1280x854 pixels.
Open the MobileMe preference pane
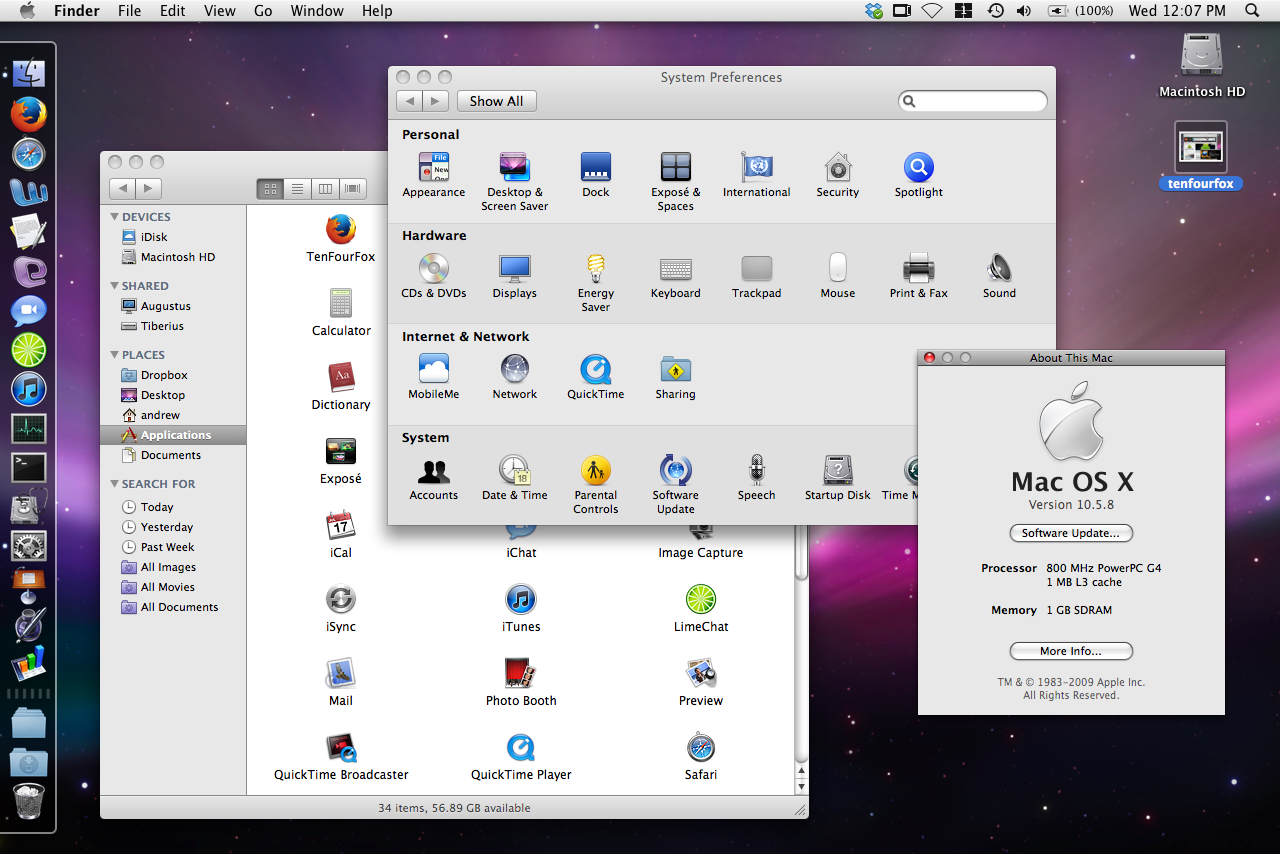(x=433, y=369)
